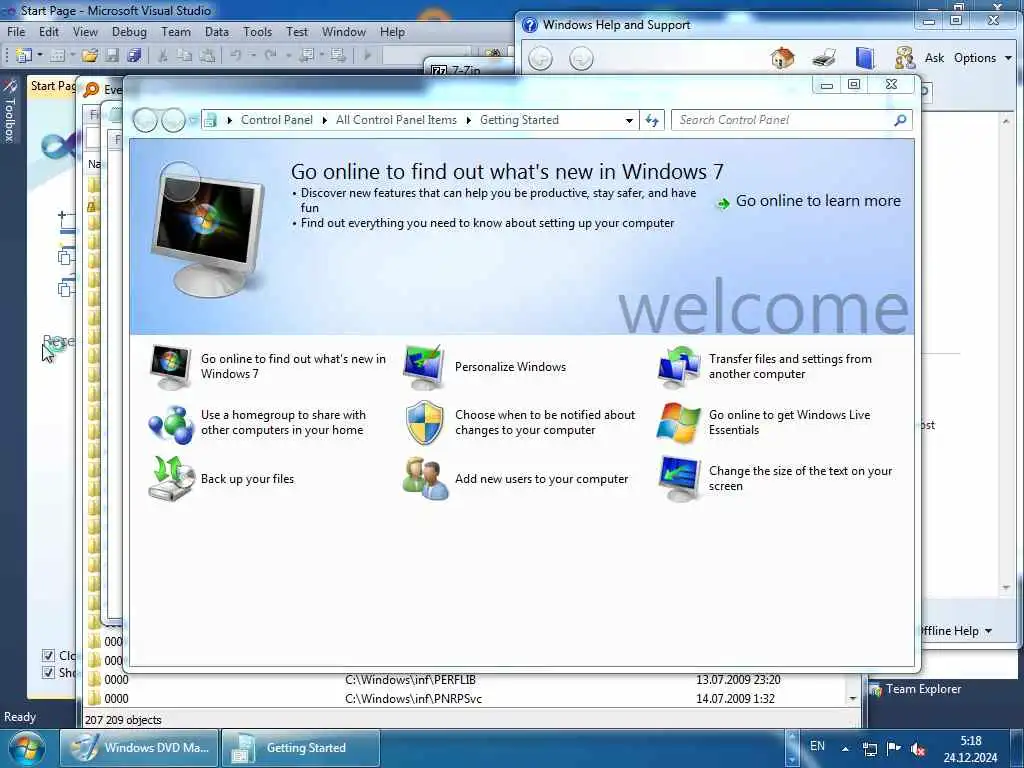Click the network icon in system tray
The height and width of the screenshot is (768, 1024).
(869, 748)
